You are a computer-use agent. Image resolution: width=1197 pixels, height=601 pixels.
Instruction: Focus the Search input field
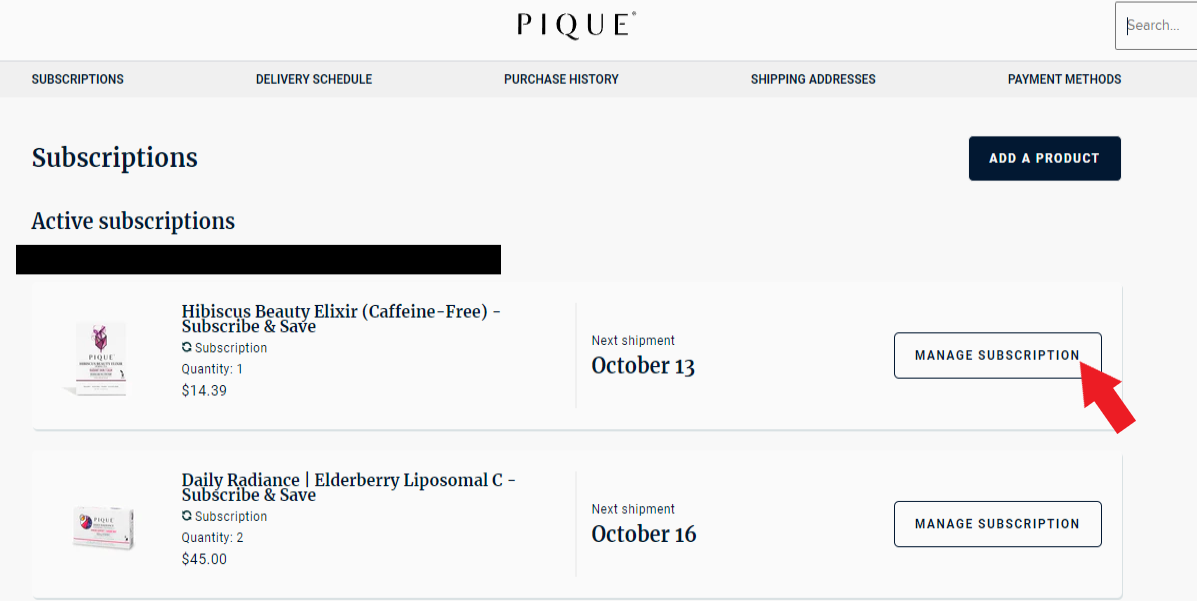pos(1156,25)
